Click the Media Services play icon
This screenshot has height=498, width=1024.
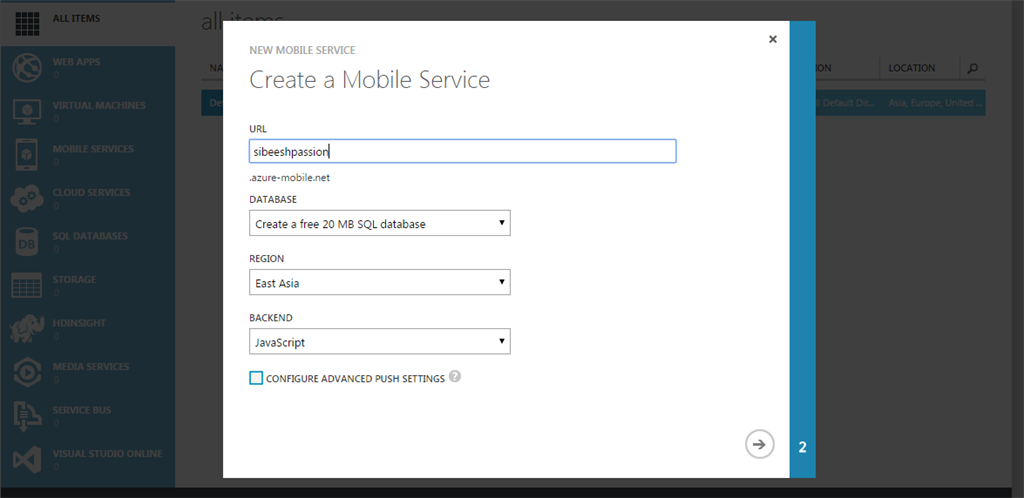click(26, 372)
